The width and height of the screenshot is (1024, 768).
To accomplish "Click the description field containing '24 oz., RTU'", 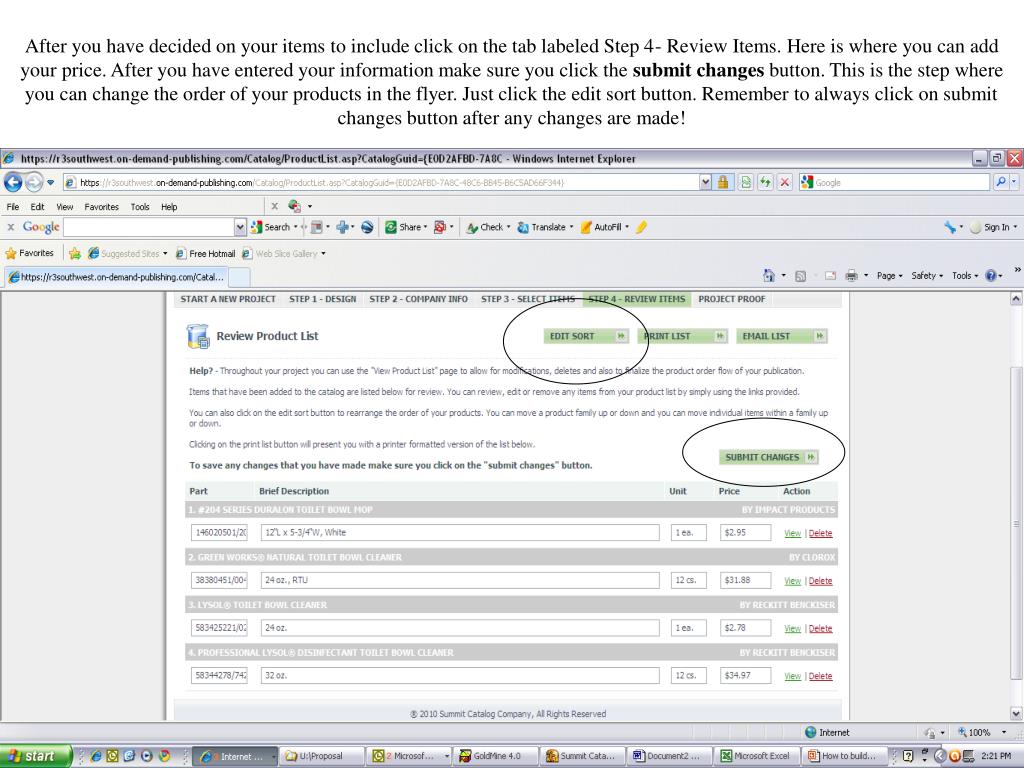I will pos(460,580).
